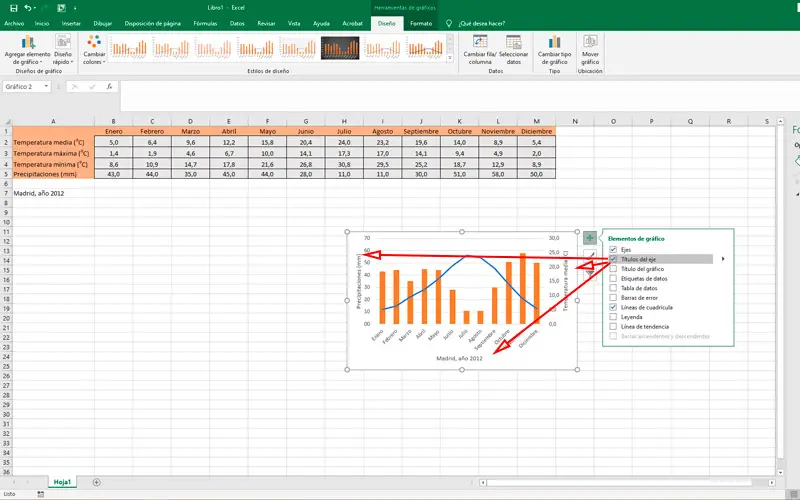
Task: Open the Chart Filters funnel button
Action: click(590, 272)
